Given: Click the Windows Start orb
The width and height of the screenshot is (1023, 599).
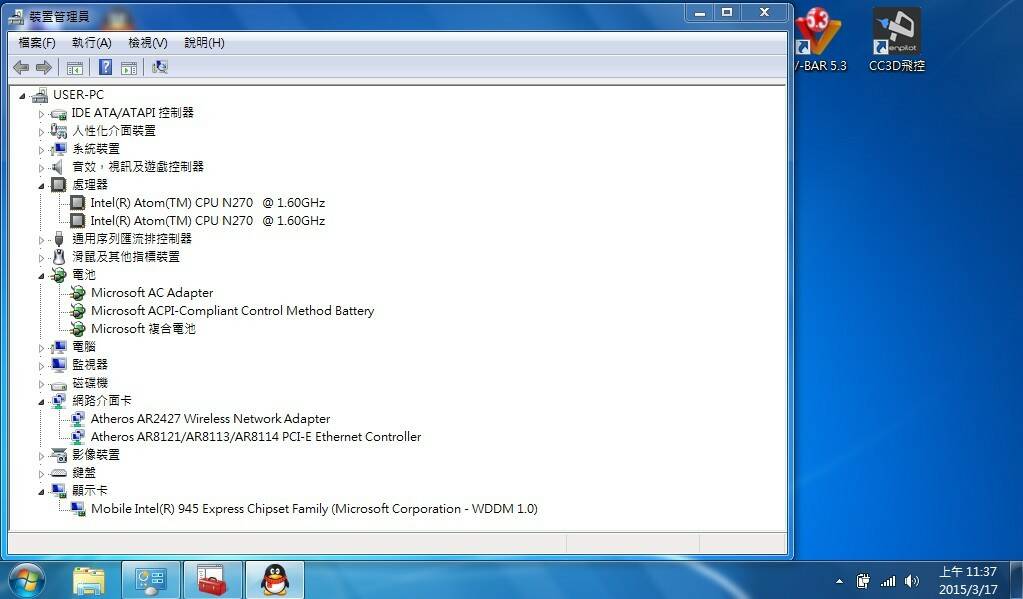Looking at the screenshot, I should point(26,580).
